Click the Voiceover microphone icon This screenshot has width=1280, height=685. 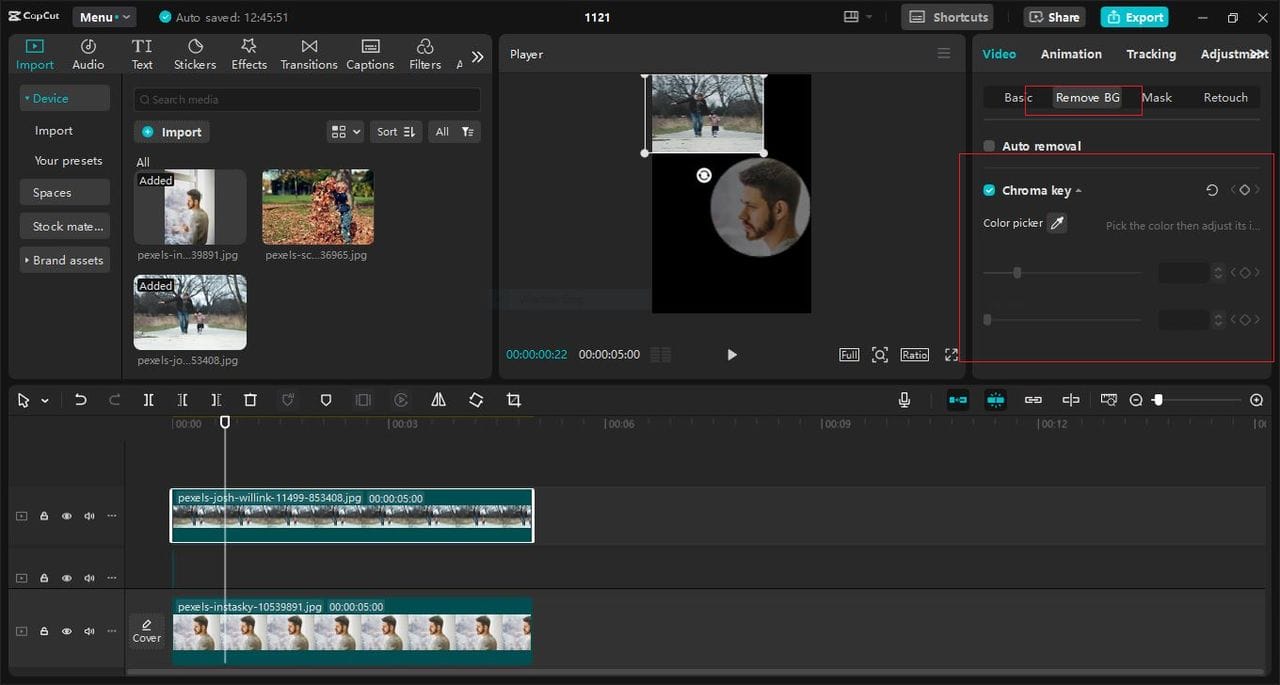(x=904, y=400)
